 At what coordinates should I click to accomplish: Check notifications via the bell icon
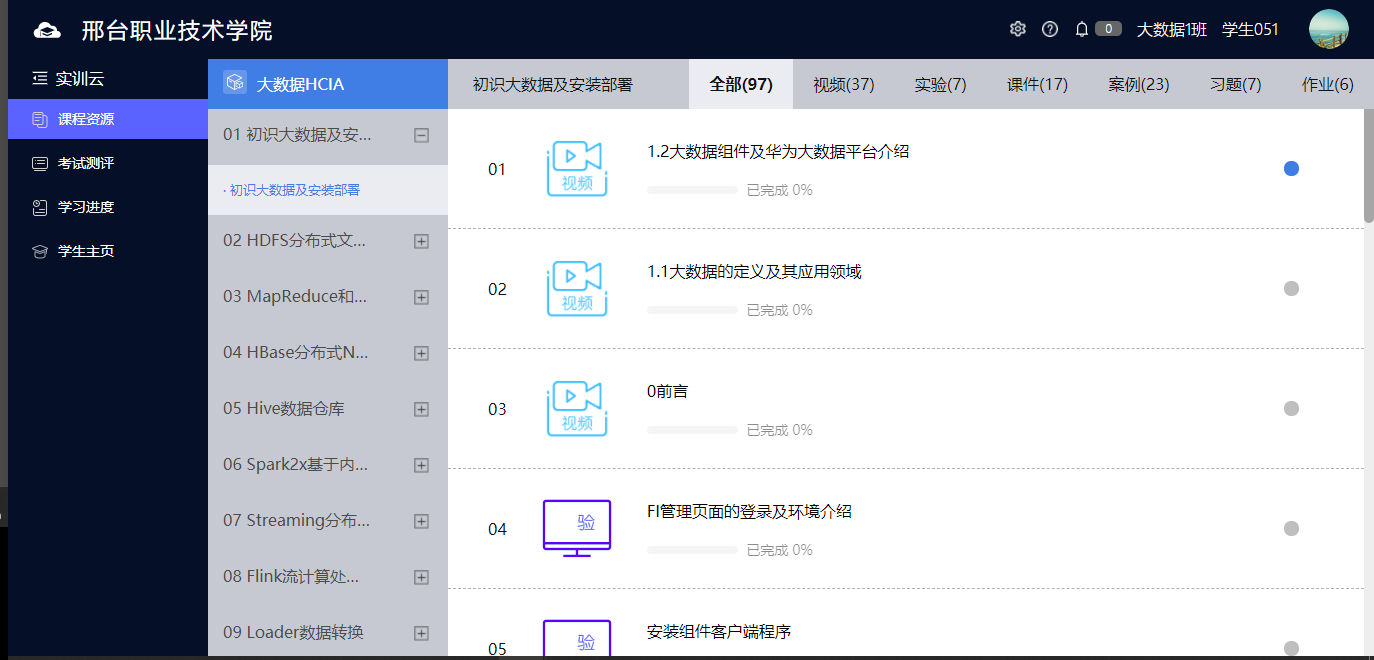coord(1081,29)
